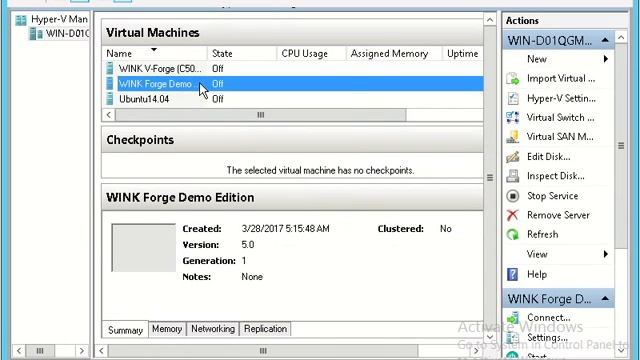Click the red Remove Server X icon
The height and width of the screenshot is (360, 640).
(x=513, y=215)
